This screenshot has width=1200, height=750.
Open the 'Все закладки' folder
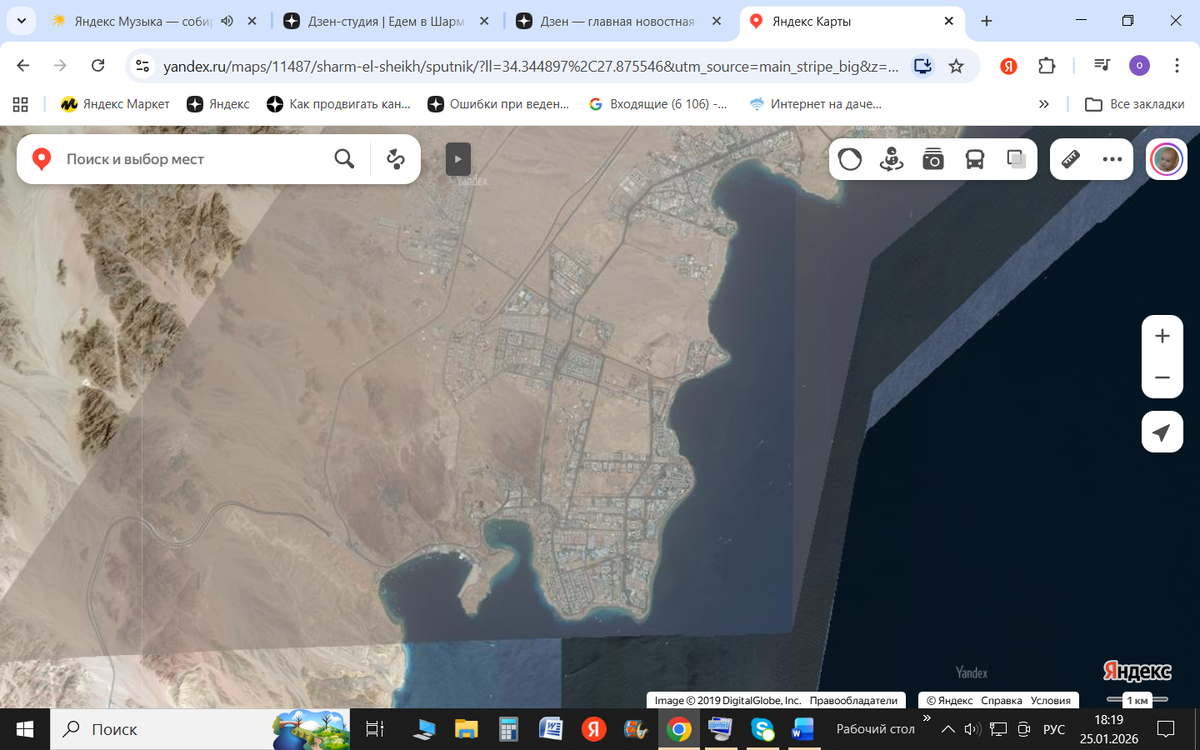pyautogui.click(x=1135, y=104)
